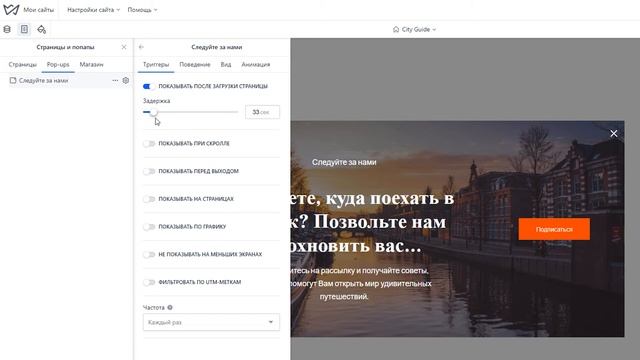Open three-dots menu for Следуйте за нами popup
The height and width of the screenshot is (360, 640).
pyautogui.click(x=115, y=80)
